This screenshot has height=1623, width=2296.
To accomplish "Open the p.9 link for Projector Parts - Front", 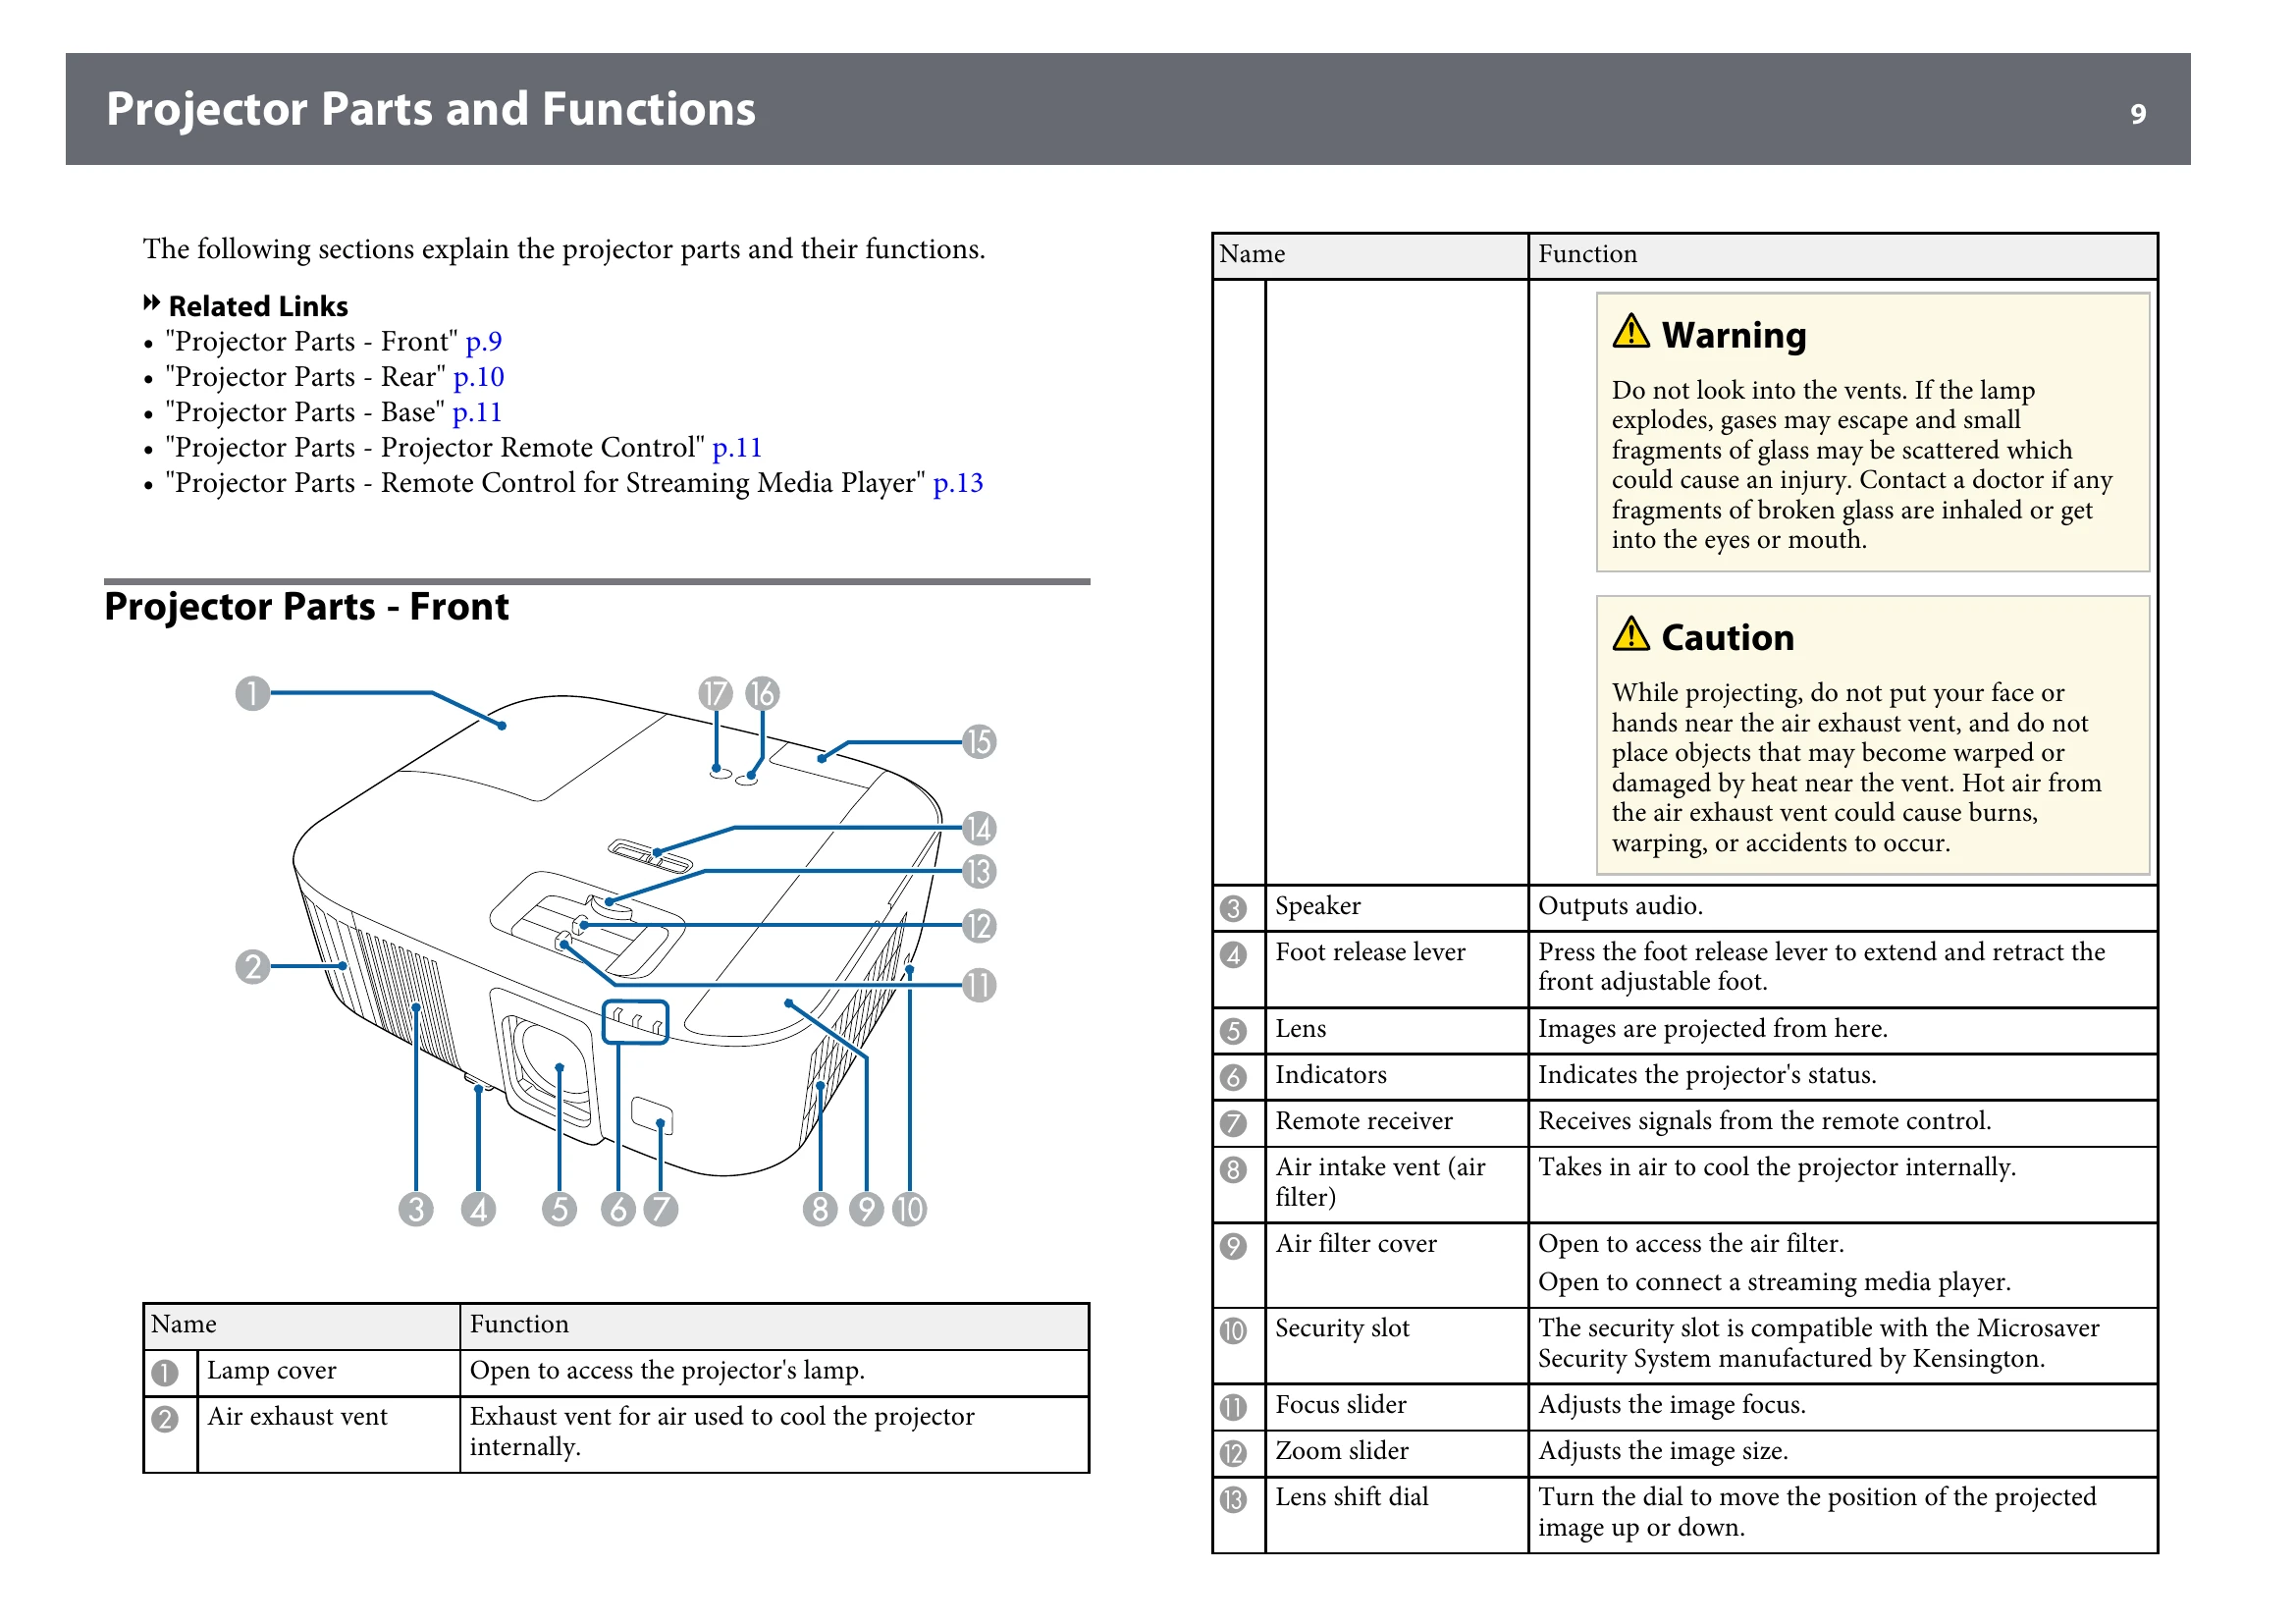I will click(x=484, y=342).
